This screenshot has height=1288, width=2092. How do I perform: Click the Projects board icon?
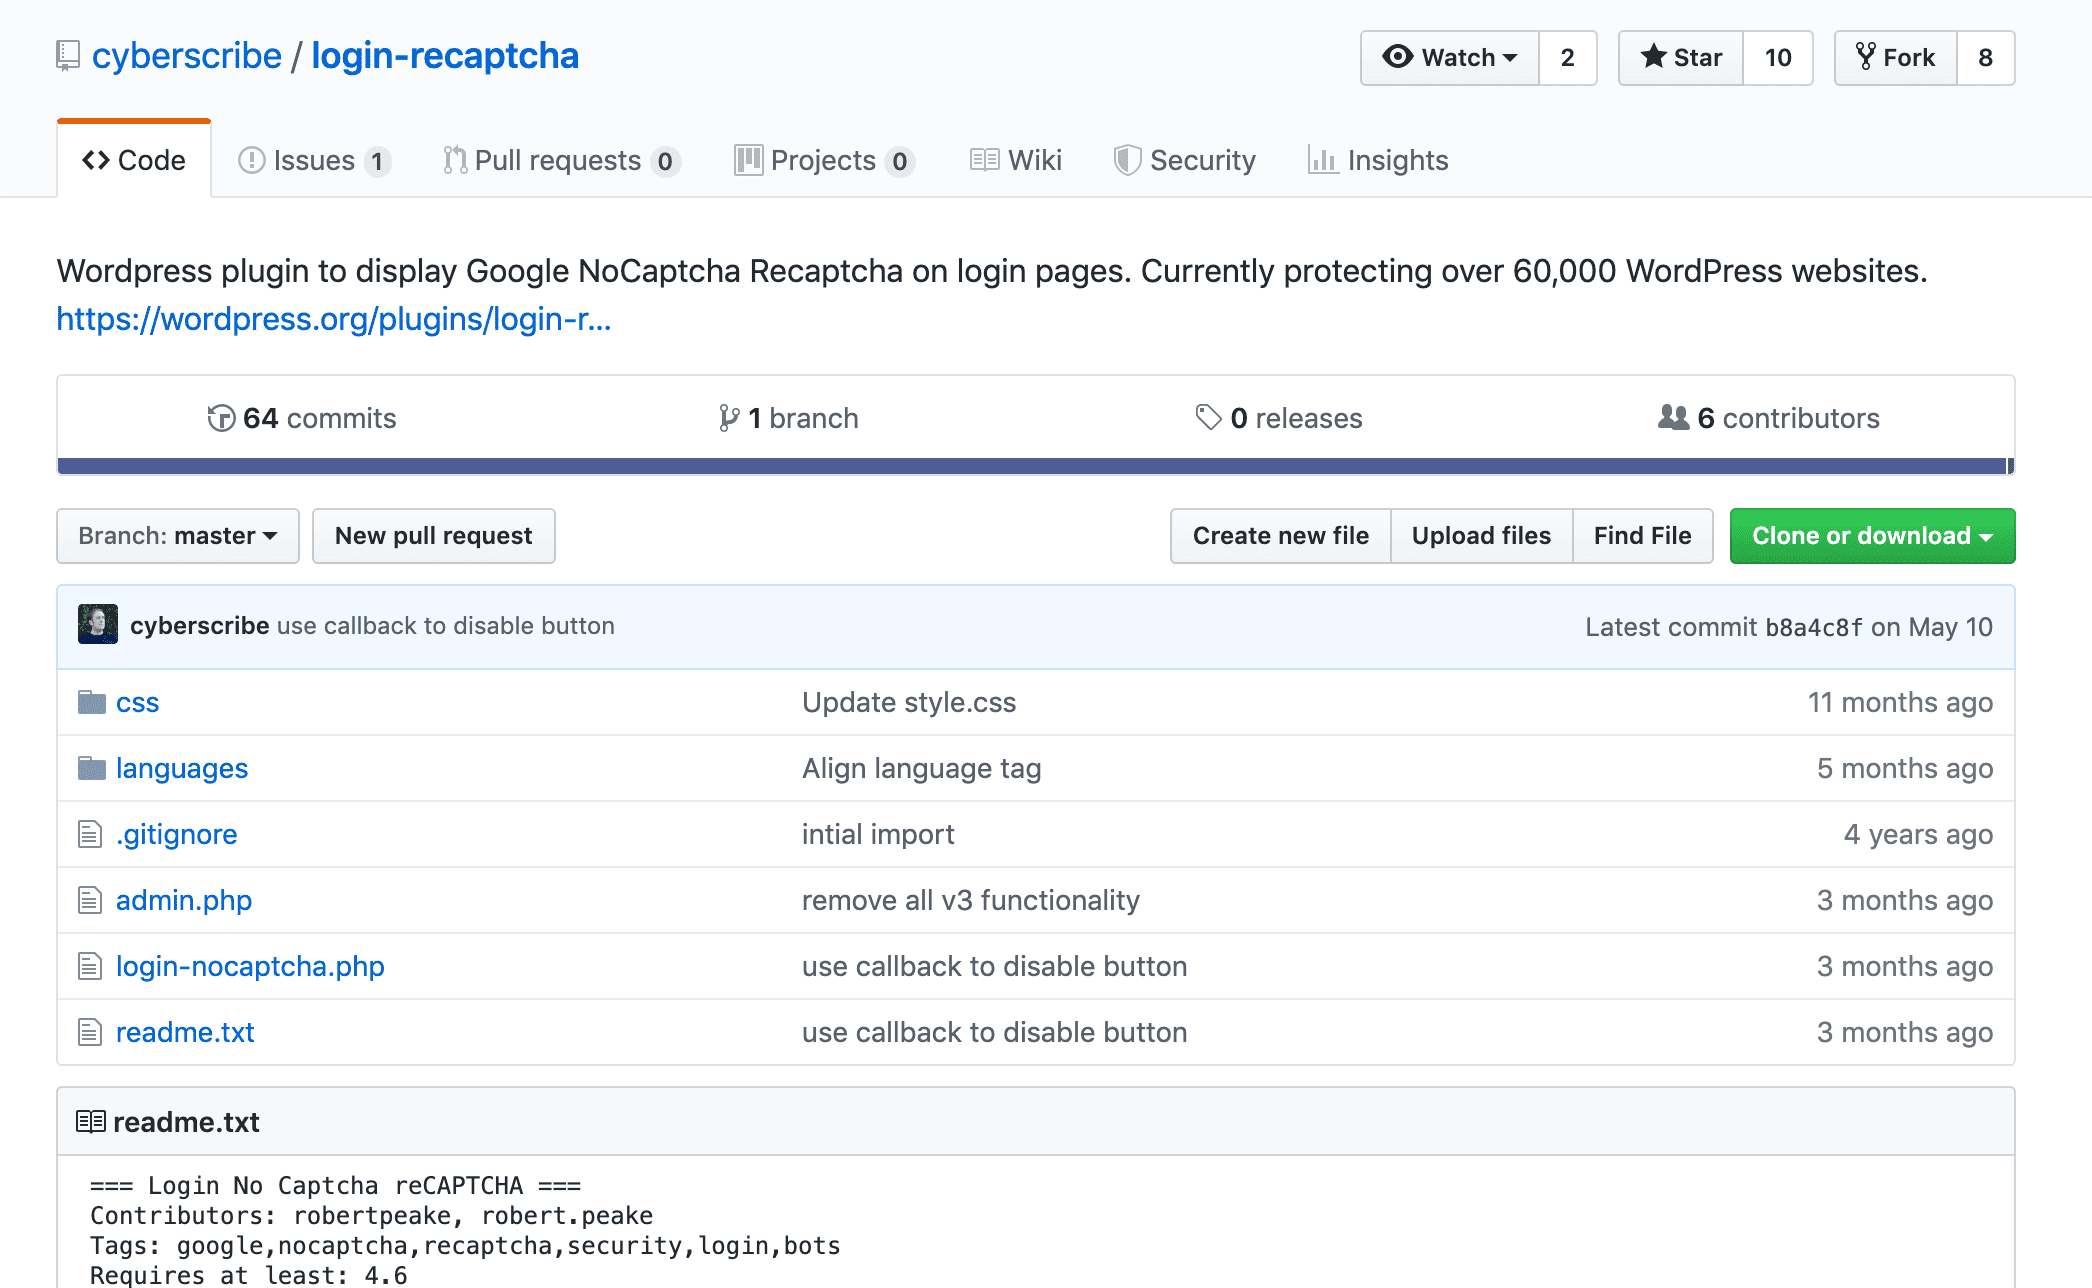point(748,160)
